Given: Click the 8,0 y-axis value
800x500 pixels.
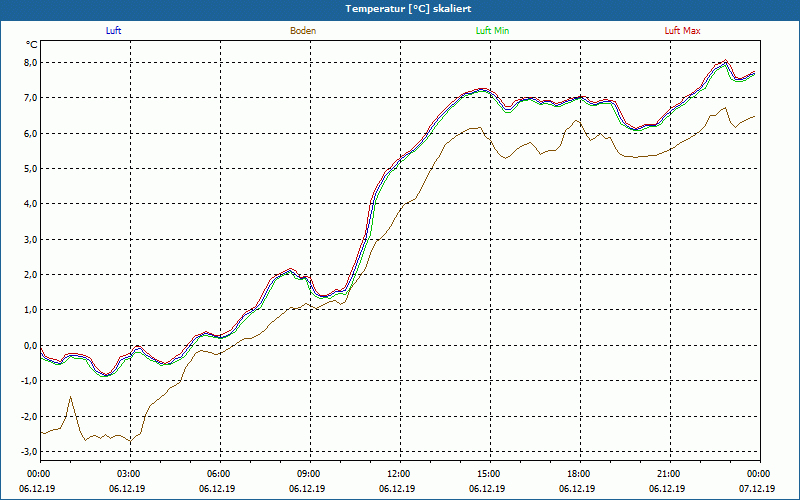Looking at the screenshot, I should click(31, 63).
